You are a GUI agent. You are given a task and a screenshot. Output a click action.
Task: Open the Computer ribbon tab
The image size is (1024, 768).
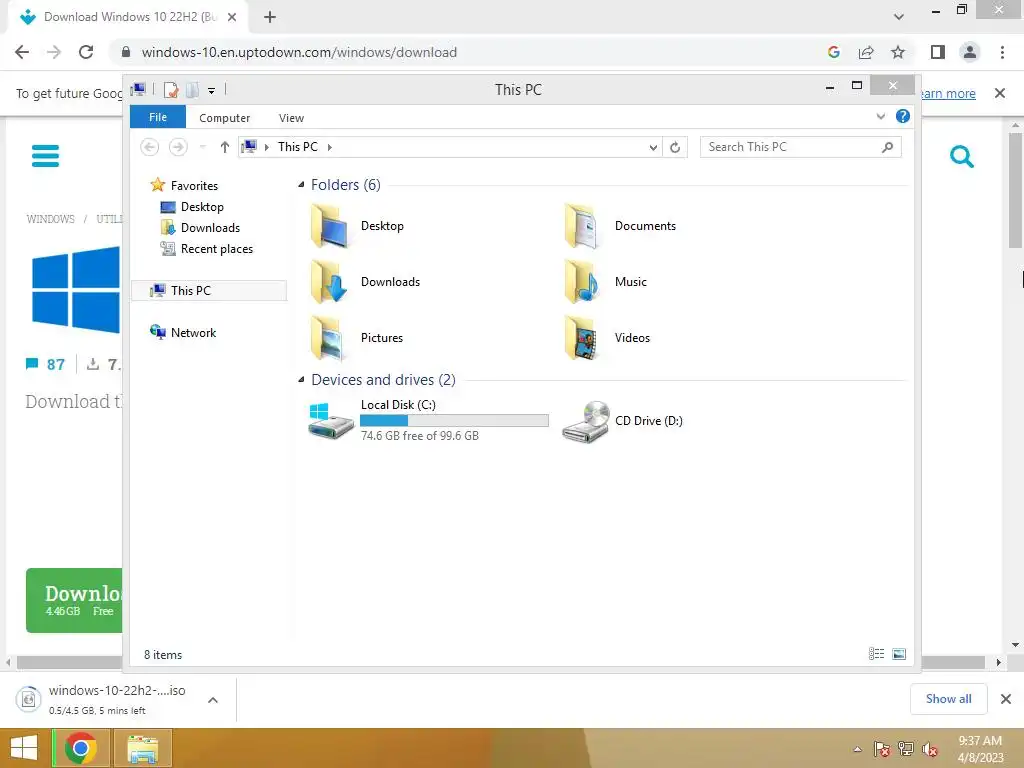[x=224, y=118]
